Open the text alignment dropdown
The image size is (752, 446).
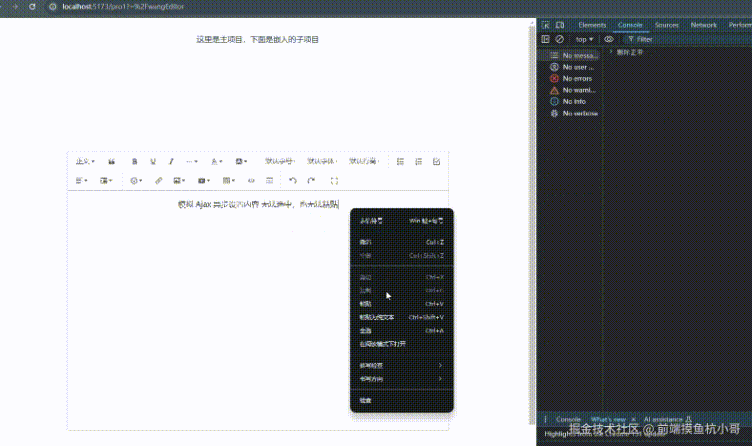[x=82, y=181]
